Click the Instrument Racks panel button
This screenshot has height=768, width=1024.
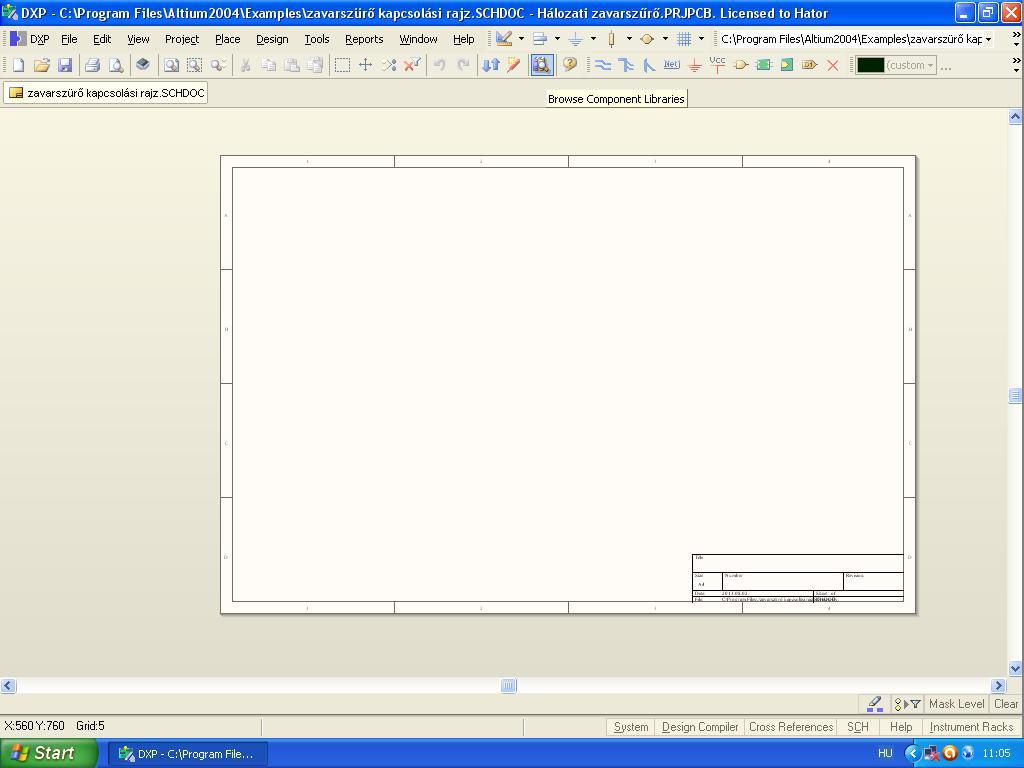[x=971, y=727]
